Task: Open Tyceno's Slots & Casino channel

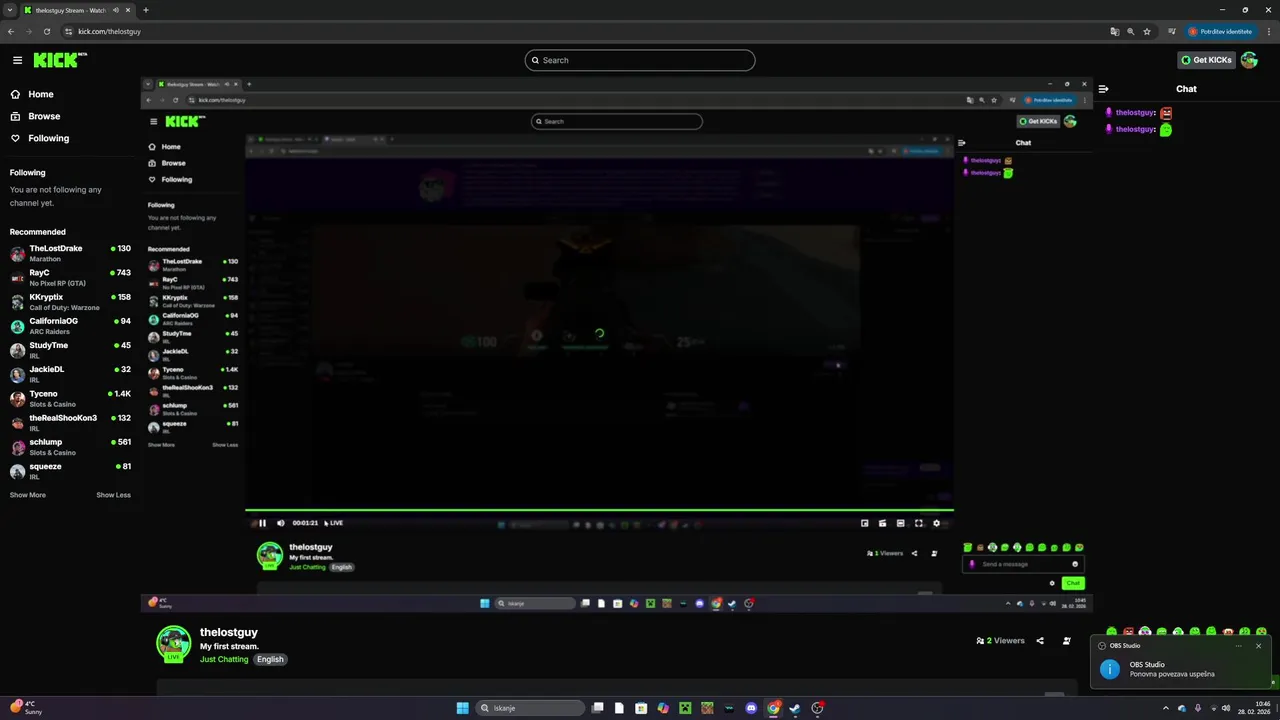Action: [x=70, y=399]
